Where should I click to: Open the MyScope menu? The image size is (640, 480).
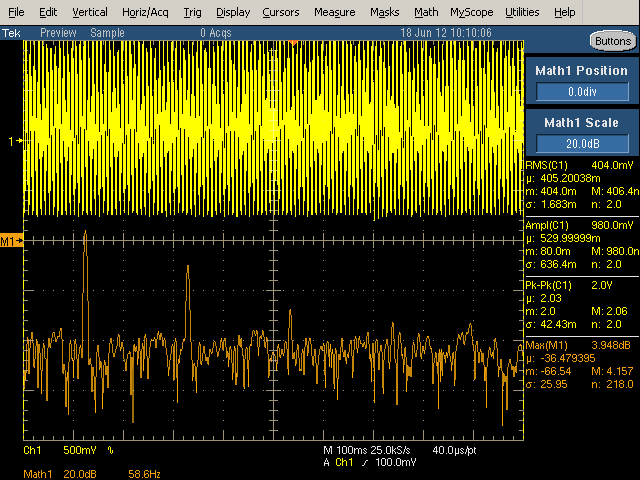click(472, 13)
